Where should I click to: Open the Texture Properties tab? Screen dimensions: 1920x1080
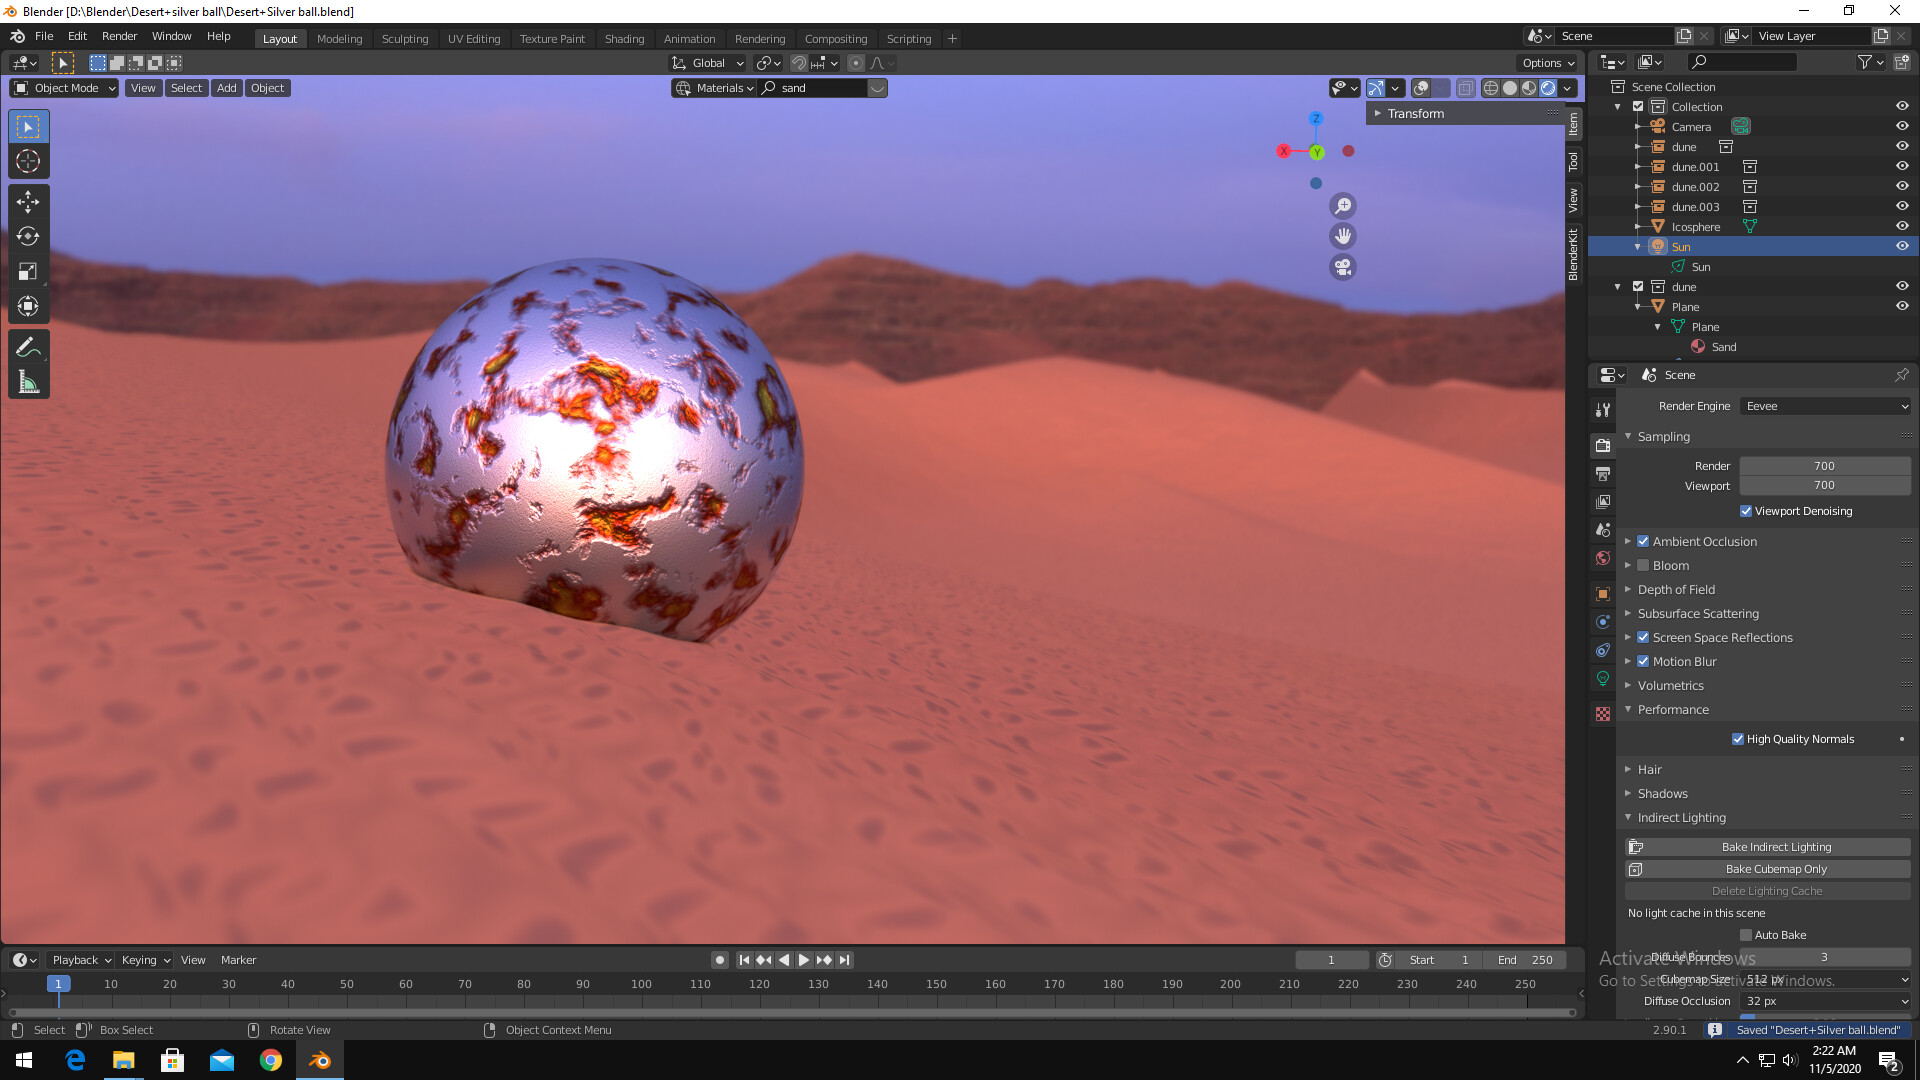[x=1603, y=714]
